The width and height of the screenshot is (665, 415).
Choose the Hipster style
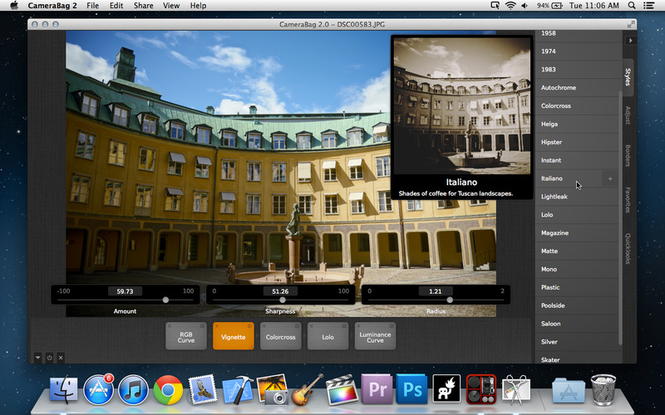coord(576,142)
